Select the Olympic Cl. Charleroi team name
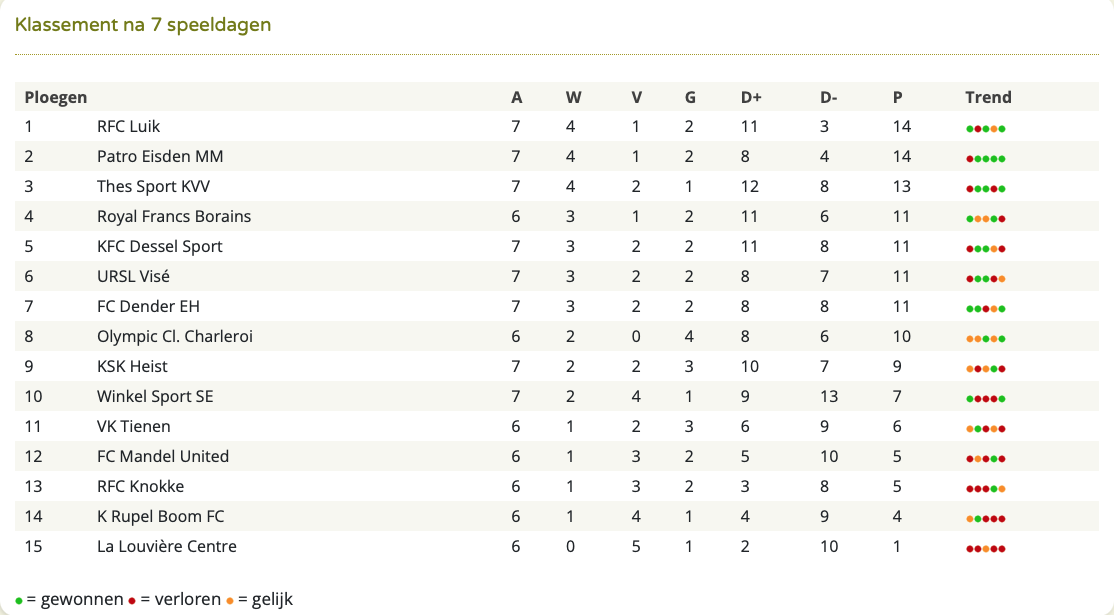The image size is (1114, 615). click(175, 336)
